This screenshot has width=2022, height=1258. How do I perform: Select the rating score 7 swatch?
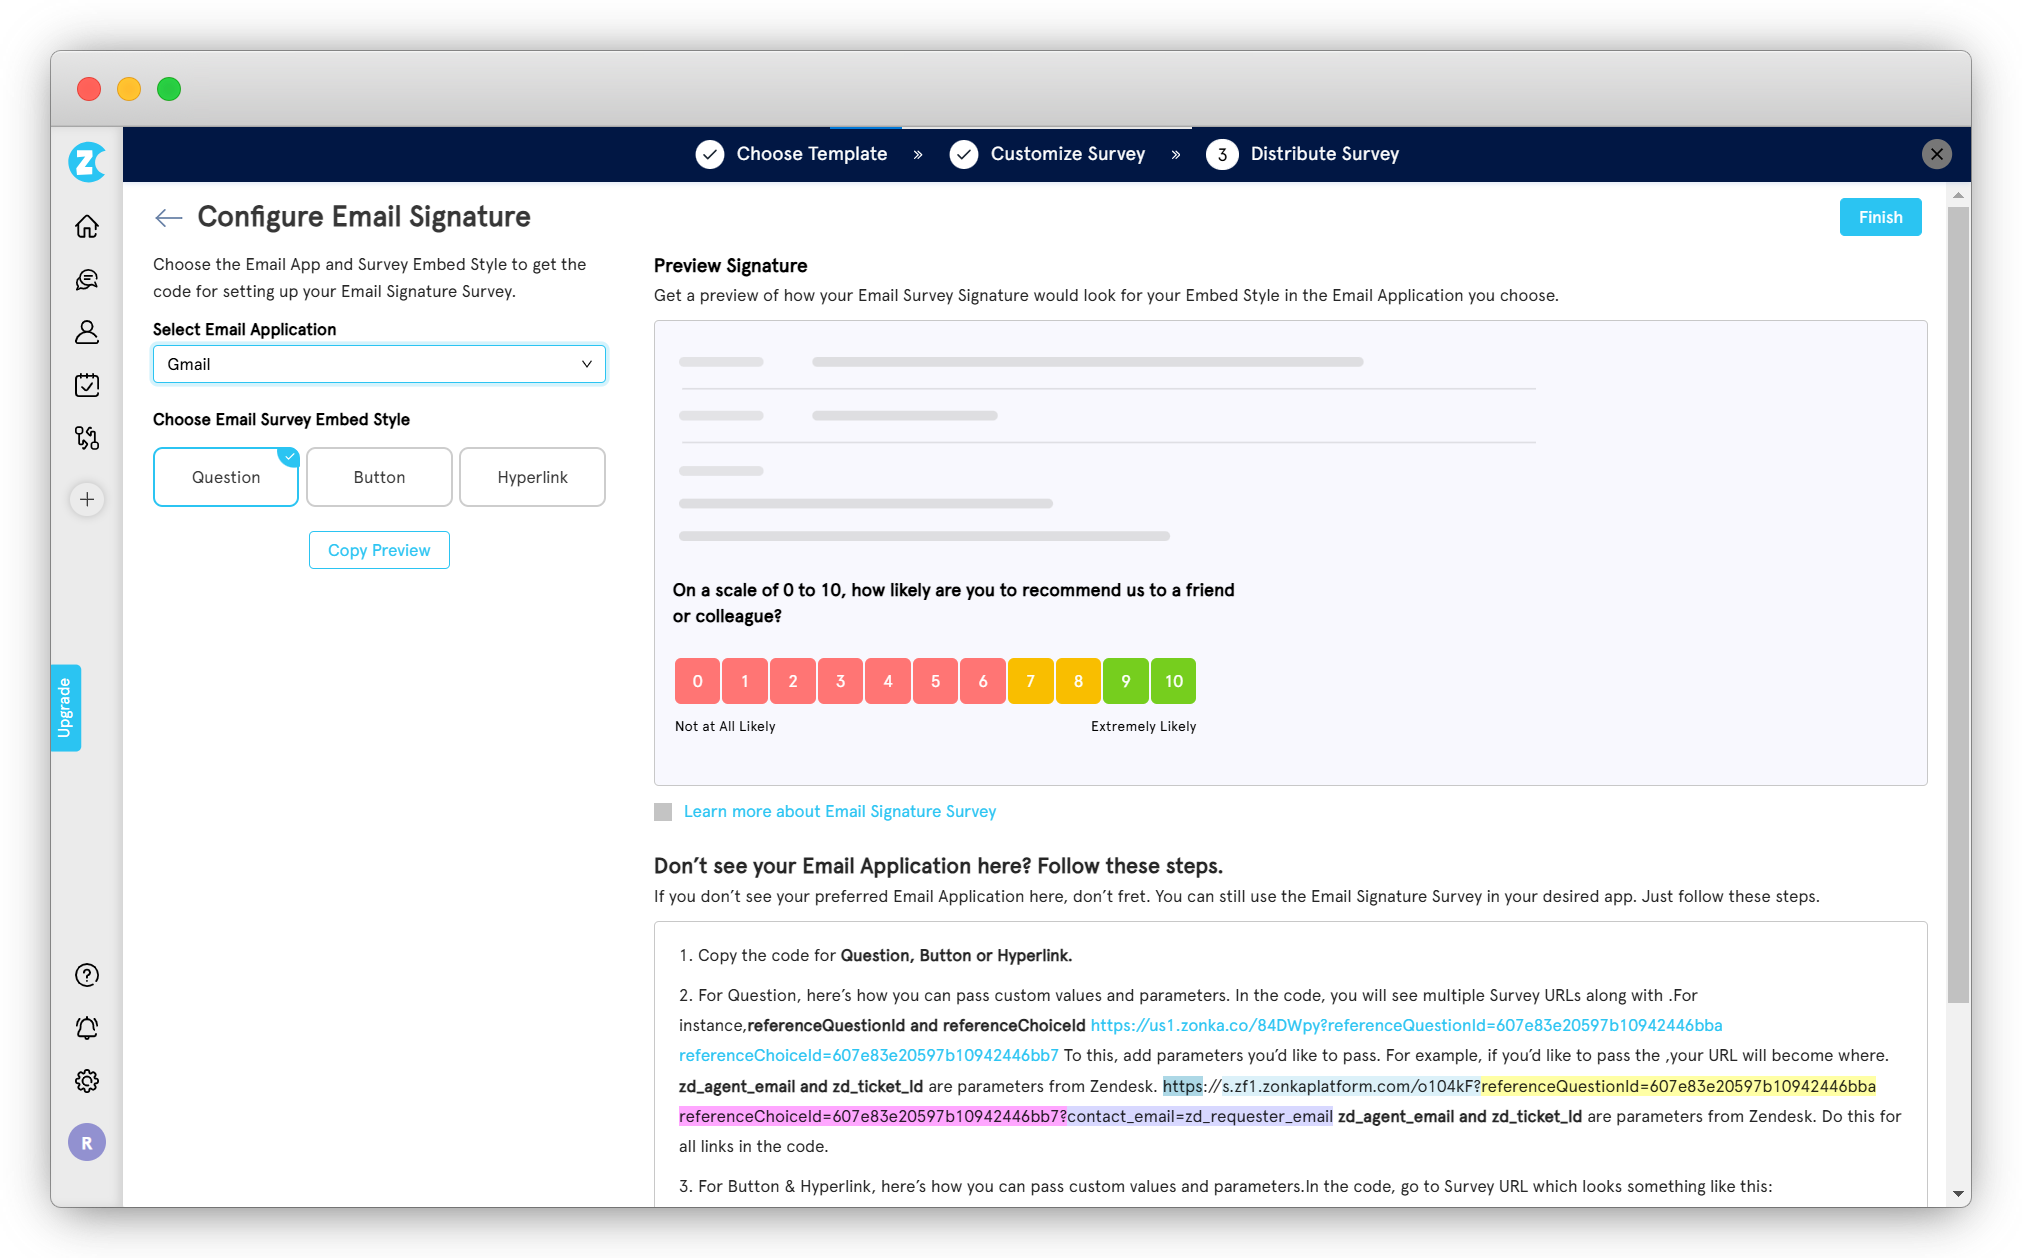tap(1030, 681)
